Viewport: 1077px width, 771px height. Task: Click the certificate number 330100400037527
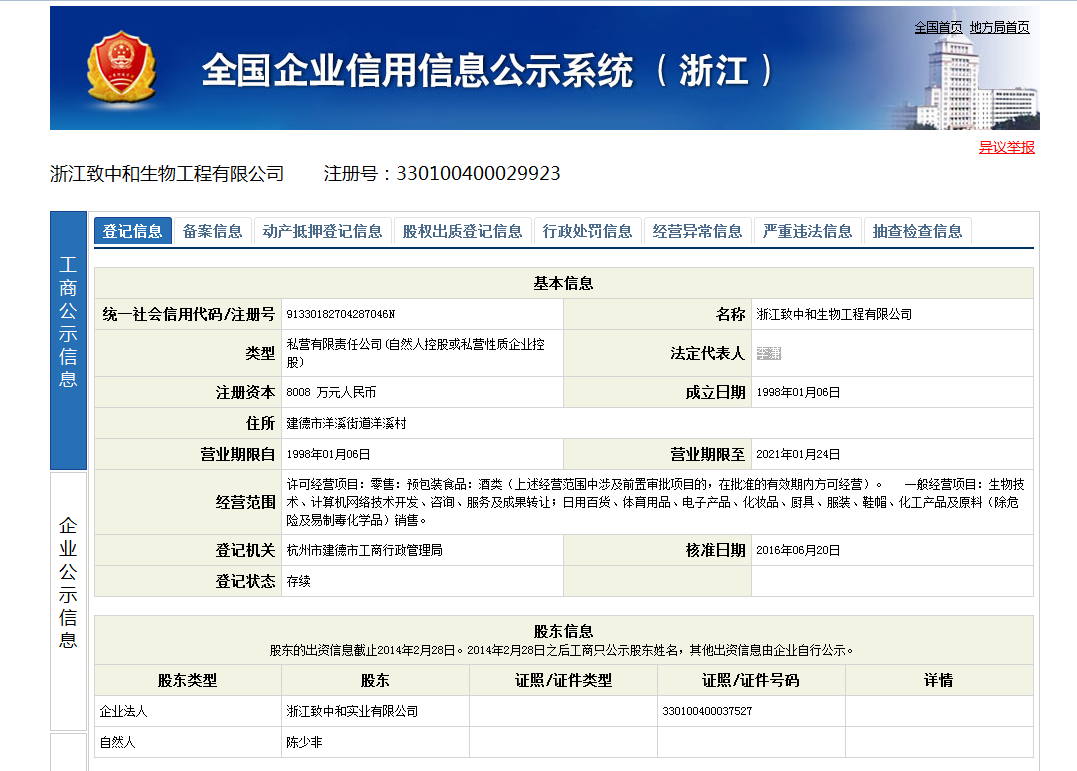[x=707, y=711]
